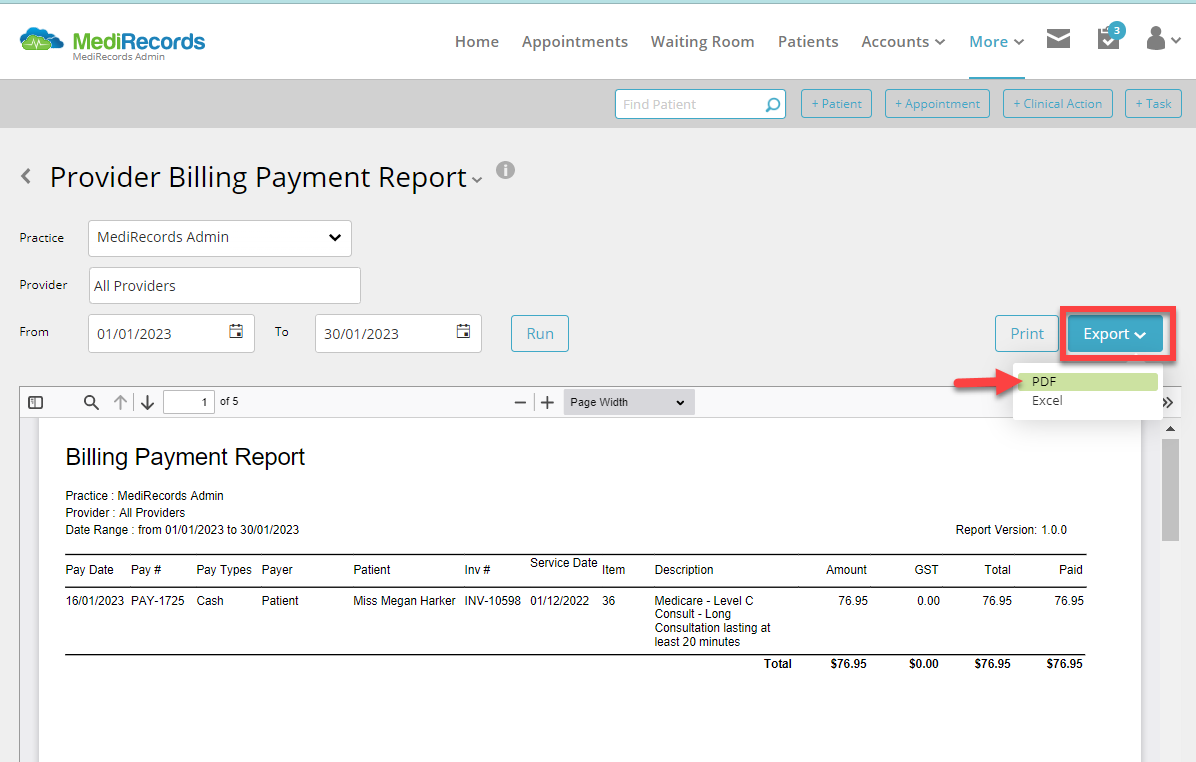Expand the Practice dropdown MediRecords Admin
This screenshot has height=762, width=1196.
coord(220,238)
